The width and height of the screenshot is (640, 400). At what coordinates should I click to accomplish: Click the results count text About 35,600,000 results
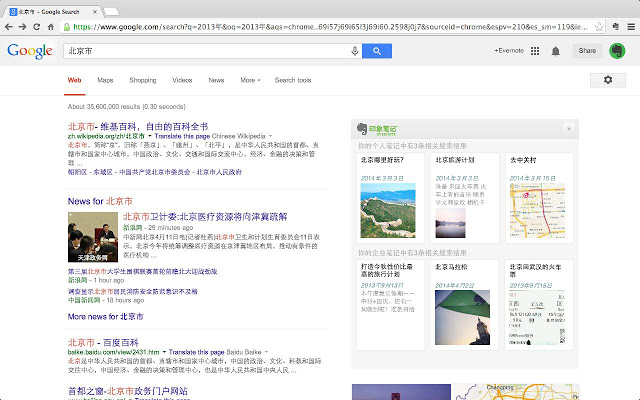[x=127, y=107]
